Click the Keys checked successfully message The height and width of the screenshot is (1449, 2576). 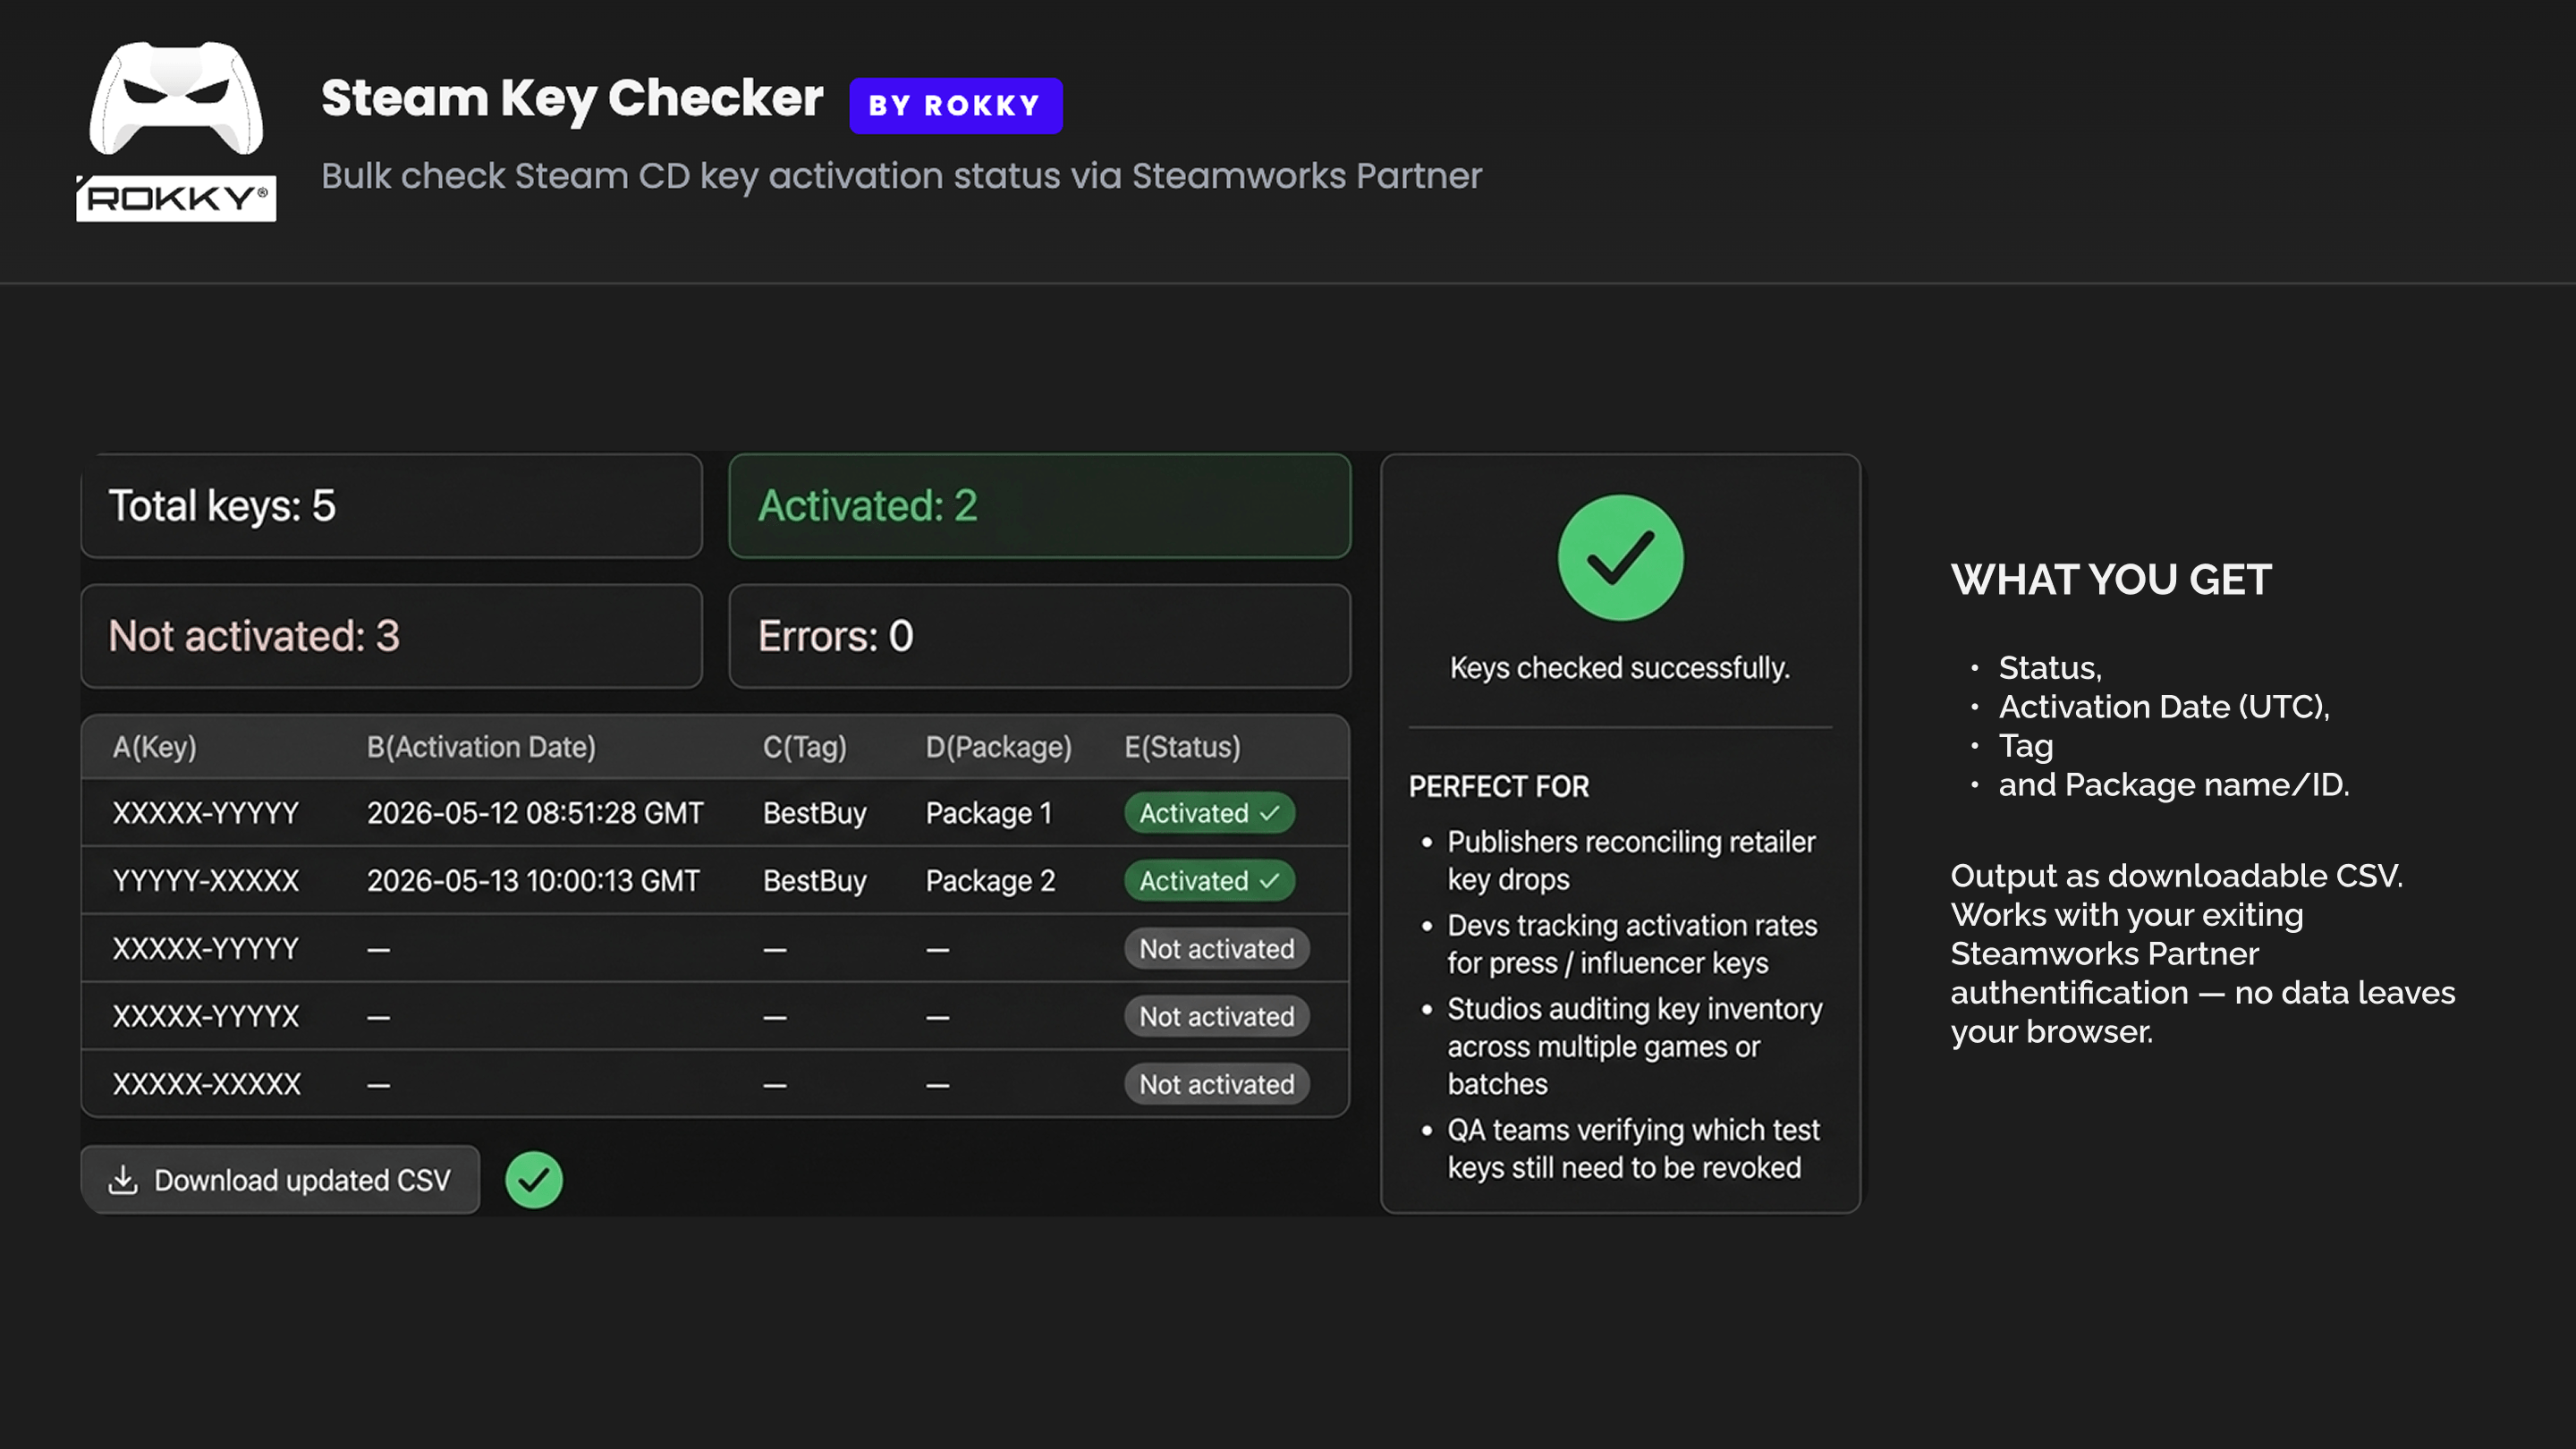coord(1619,668)
